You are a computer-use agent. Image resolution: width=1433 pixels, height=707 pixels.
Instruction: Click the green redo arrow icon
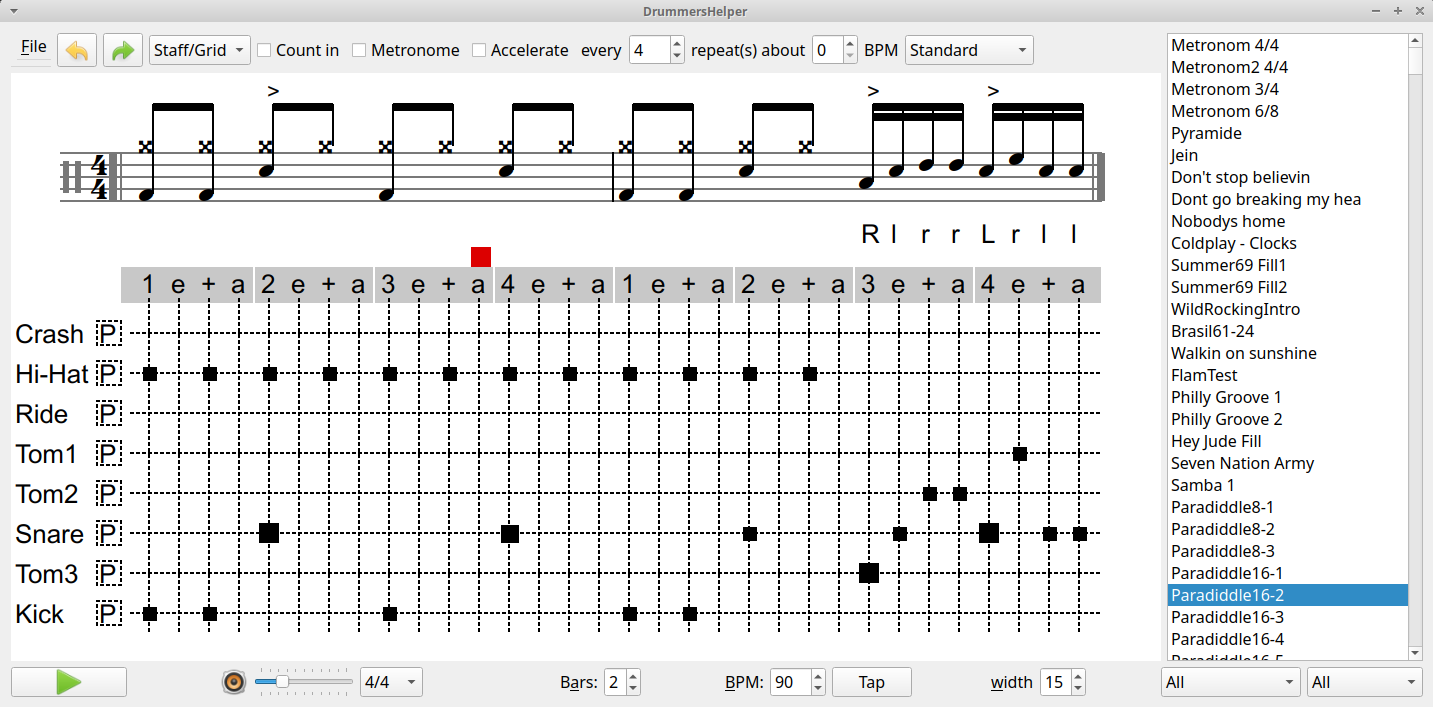[x=123, y=50]
